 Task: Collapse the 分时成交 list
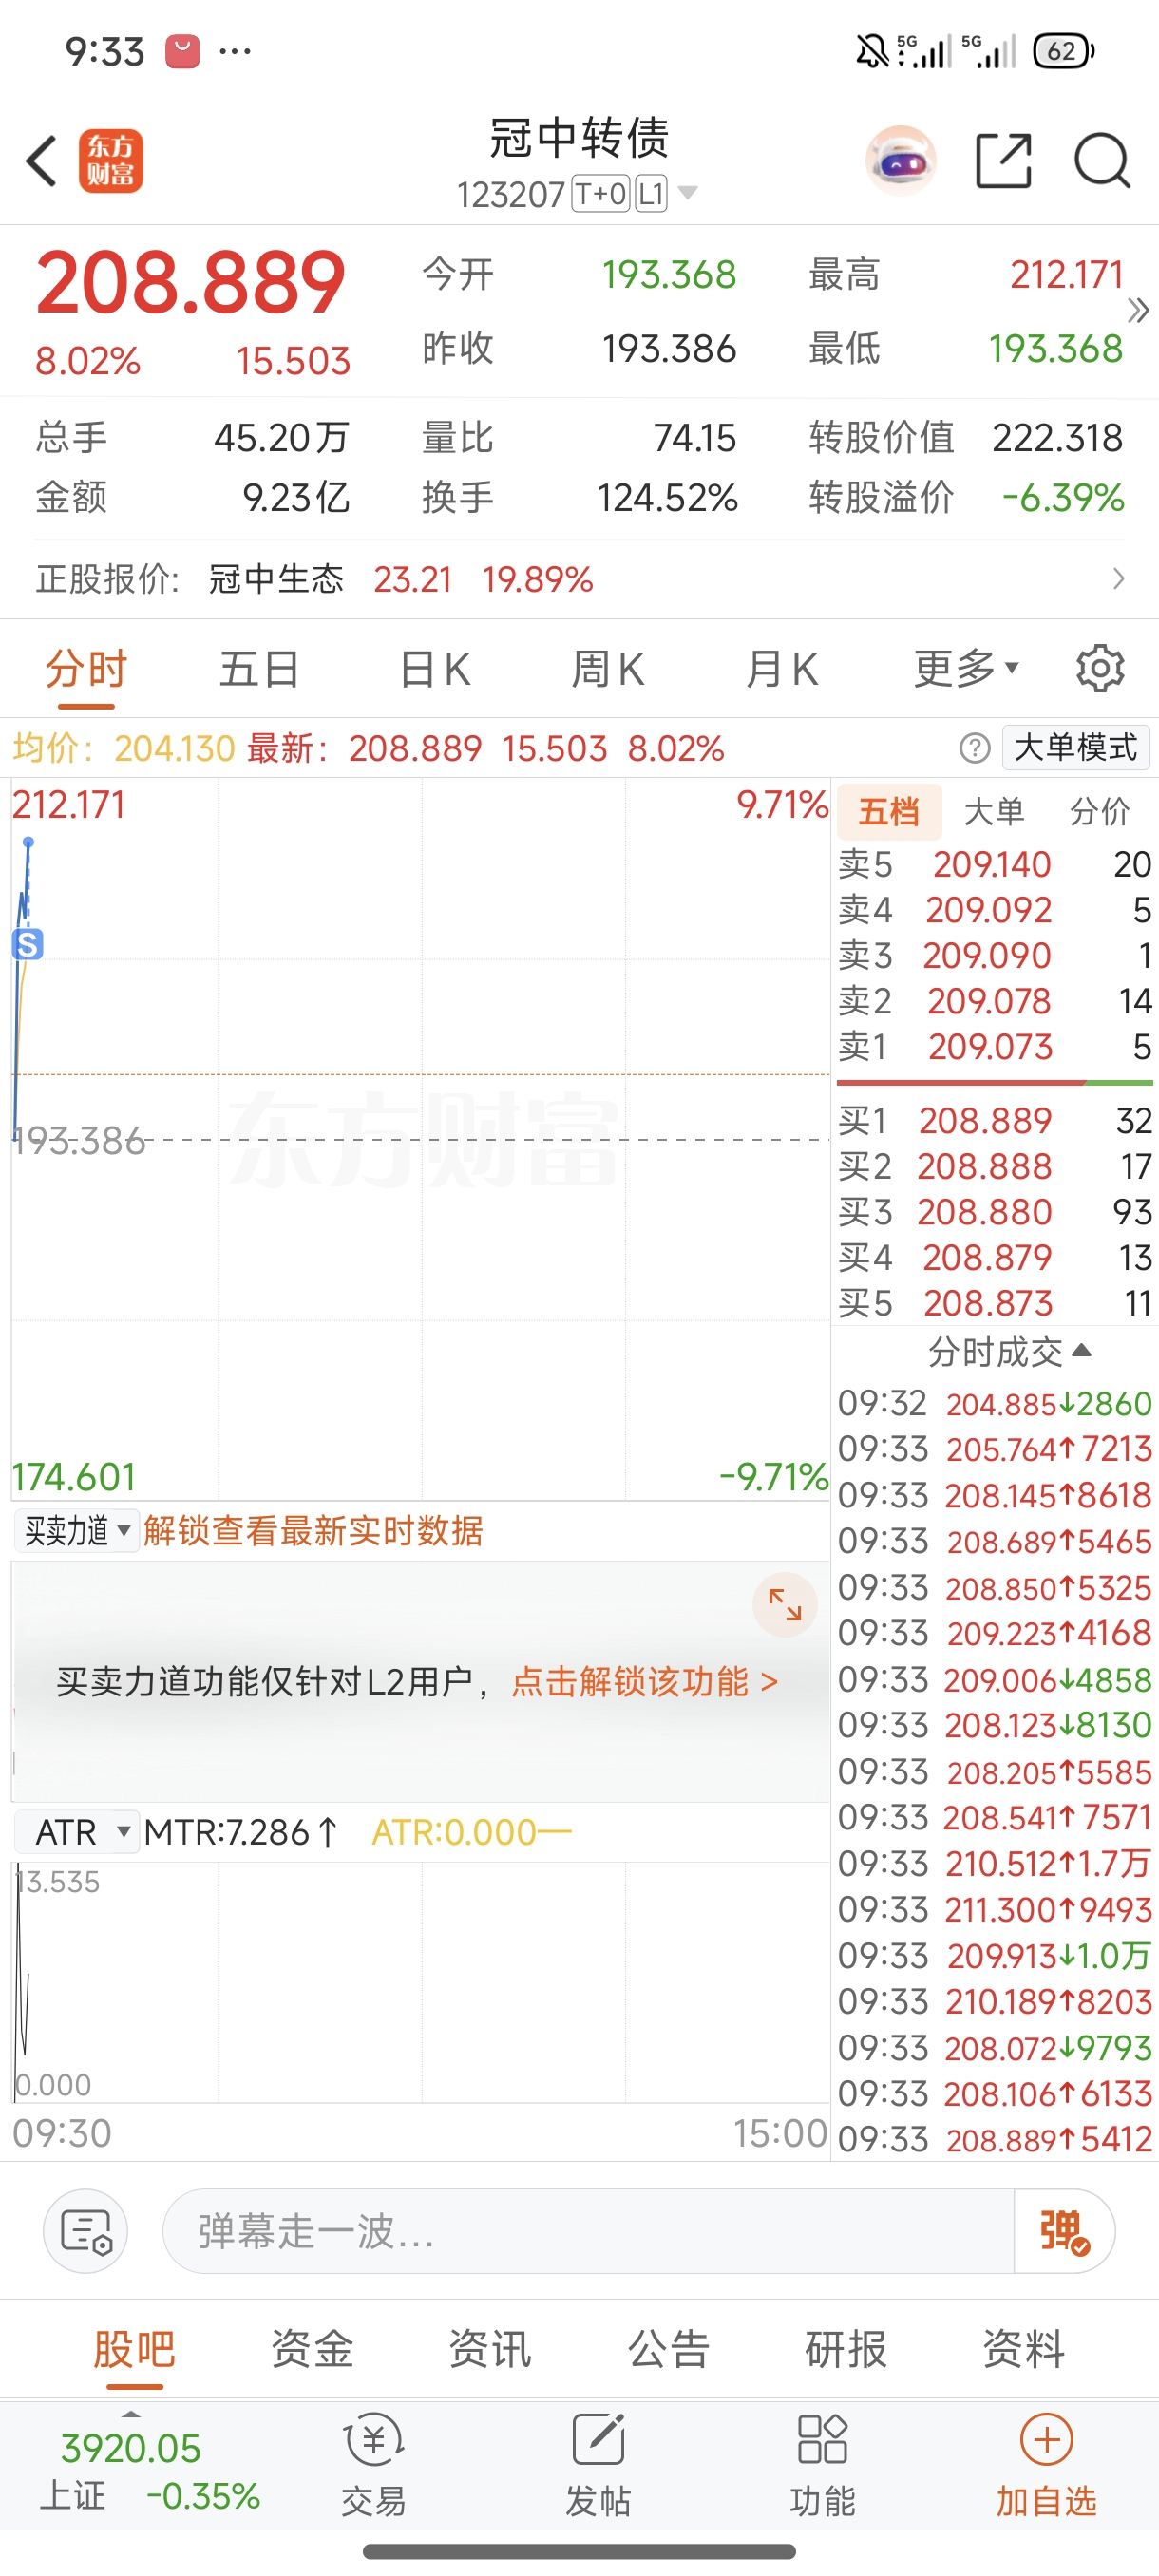tap(1009, 1352)
